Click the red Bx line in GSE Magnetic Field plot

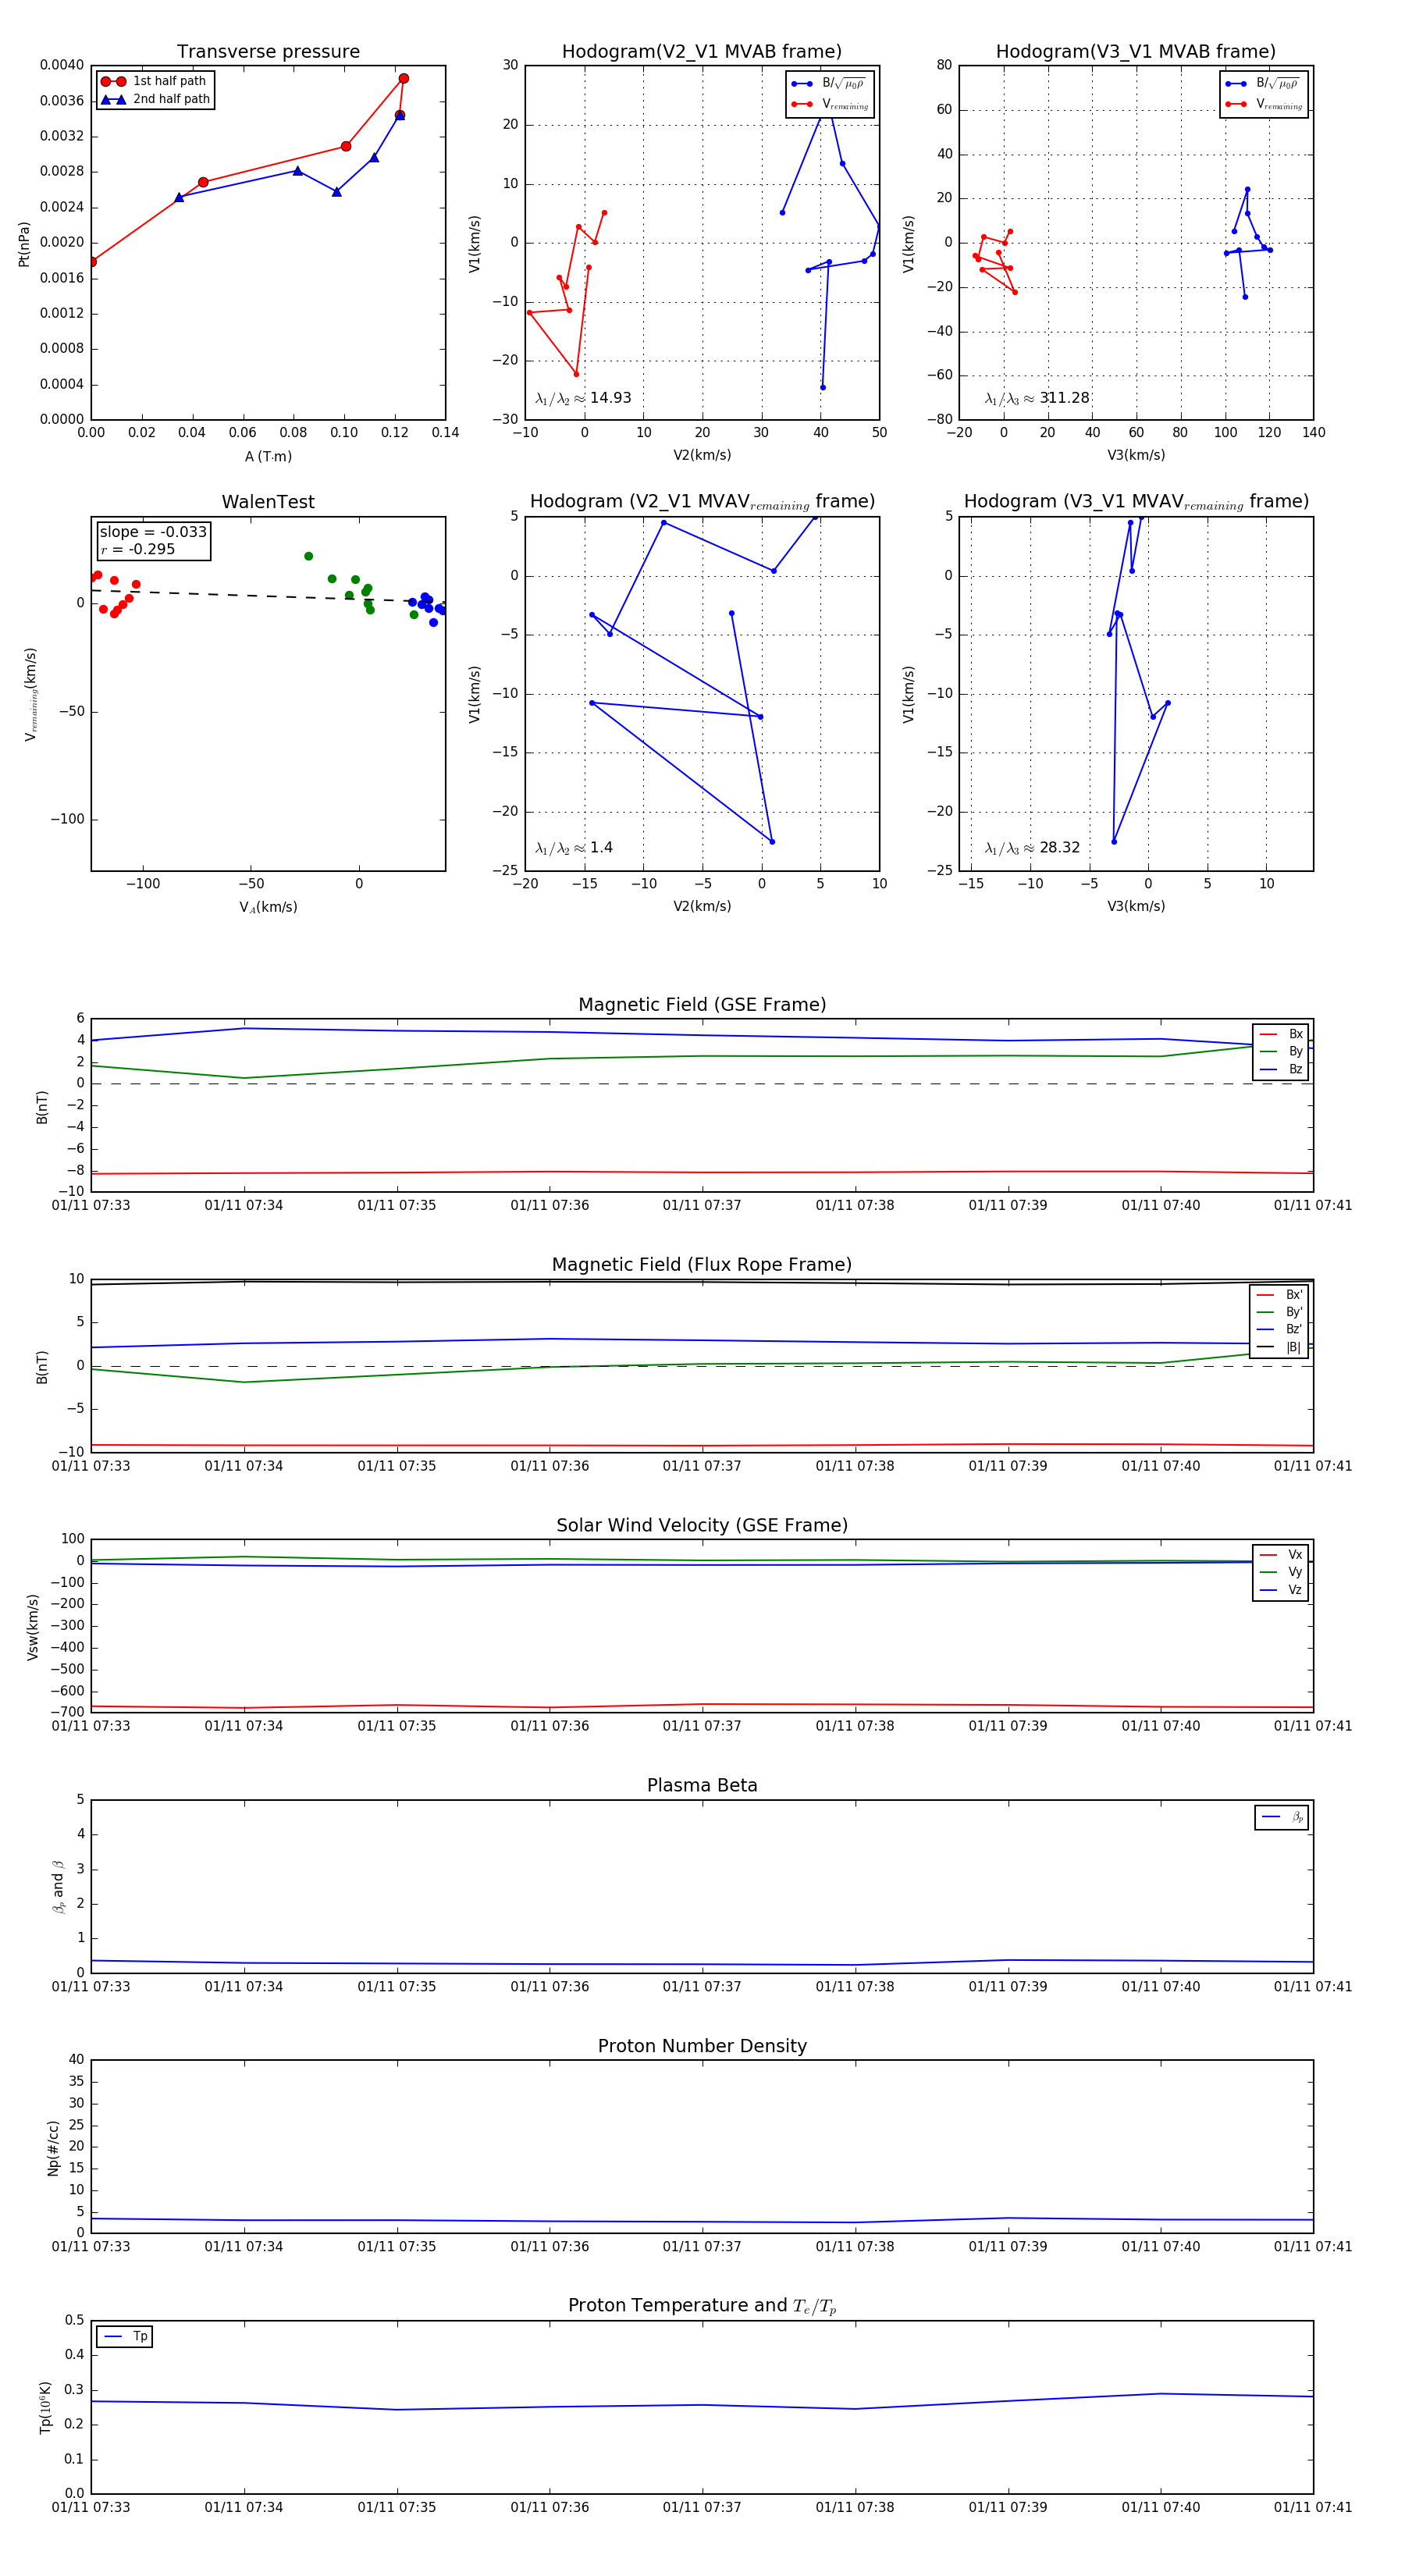702,1172
